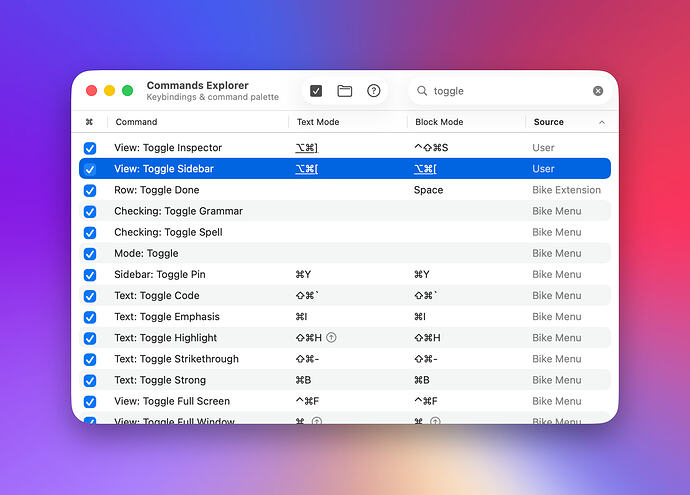Click the command symbol column header
The height and width of the screenshot is (495, 690).
pyautogui.click(x=89, y=122)
